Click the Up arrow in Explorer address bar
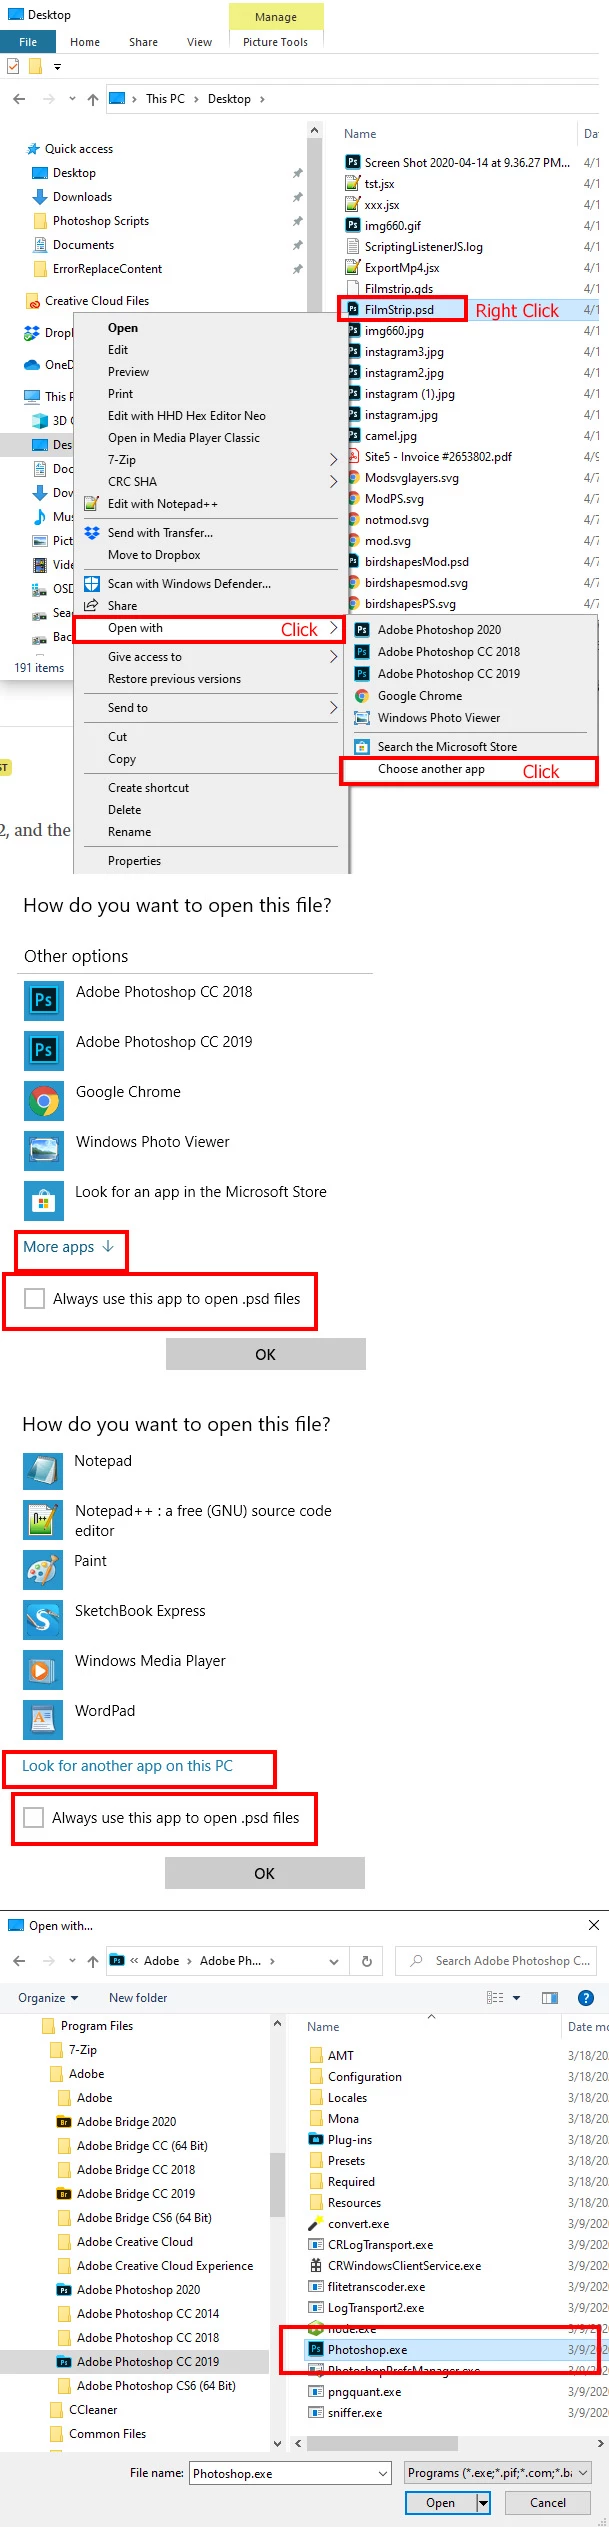The width and height of the screenshot is (609, 2527). pos(93,99)
